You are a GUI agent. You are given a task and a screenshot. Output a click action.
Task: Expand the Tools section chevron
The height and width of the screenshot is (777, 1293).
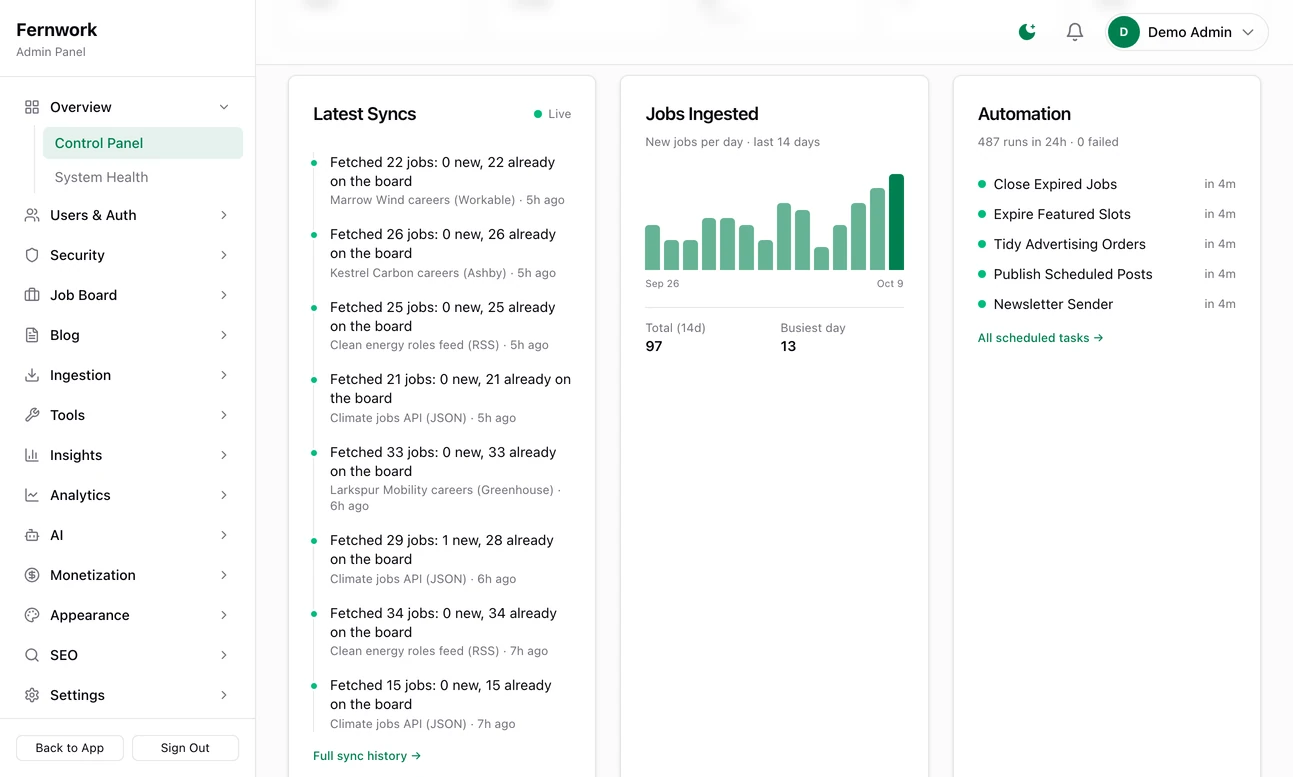(224, 415)
